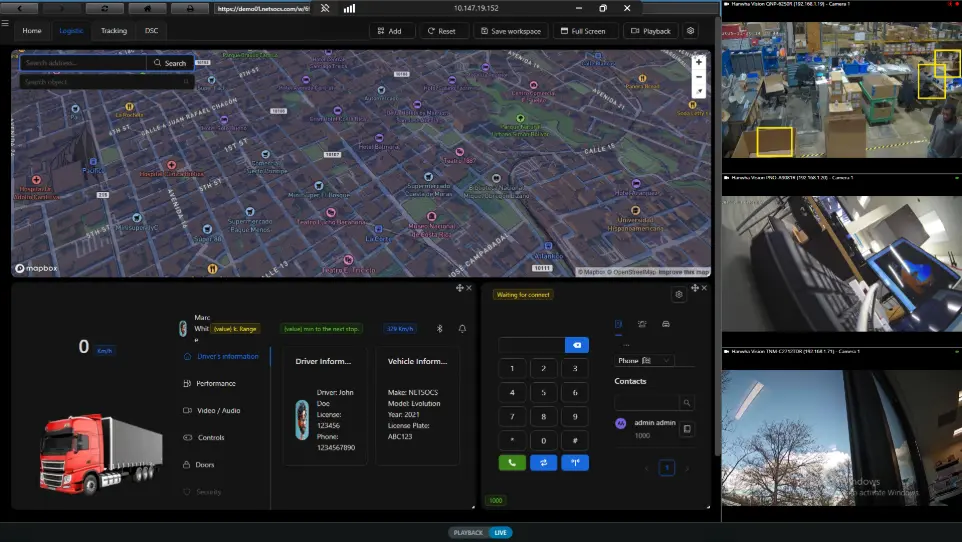
Task: Open the notification bell in vehicle panel
Action: [462, 329]
